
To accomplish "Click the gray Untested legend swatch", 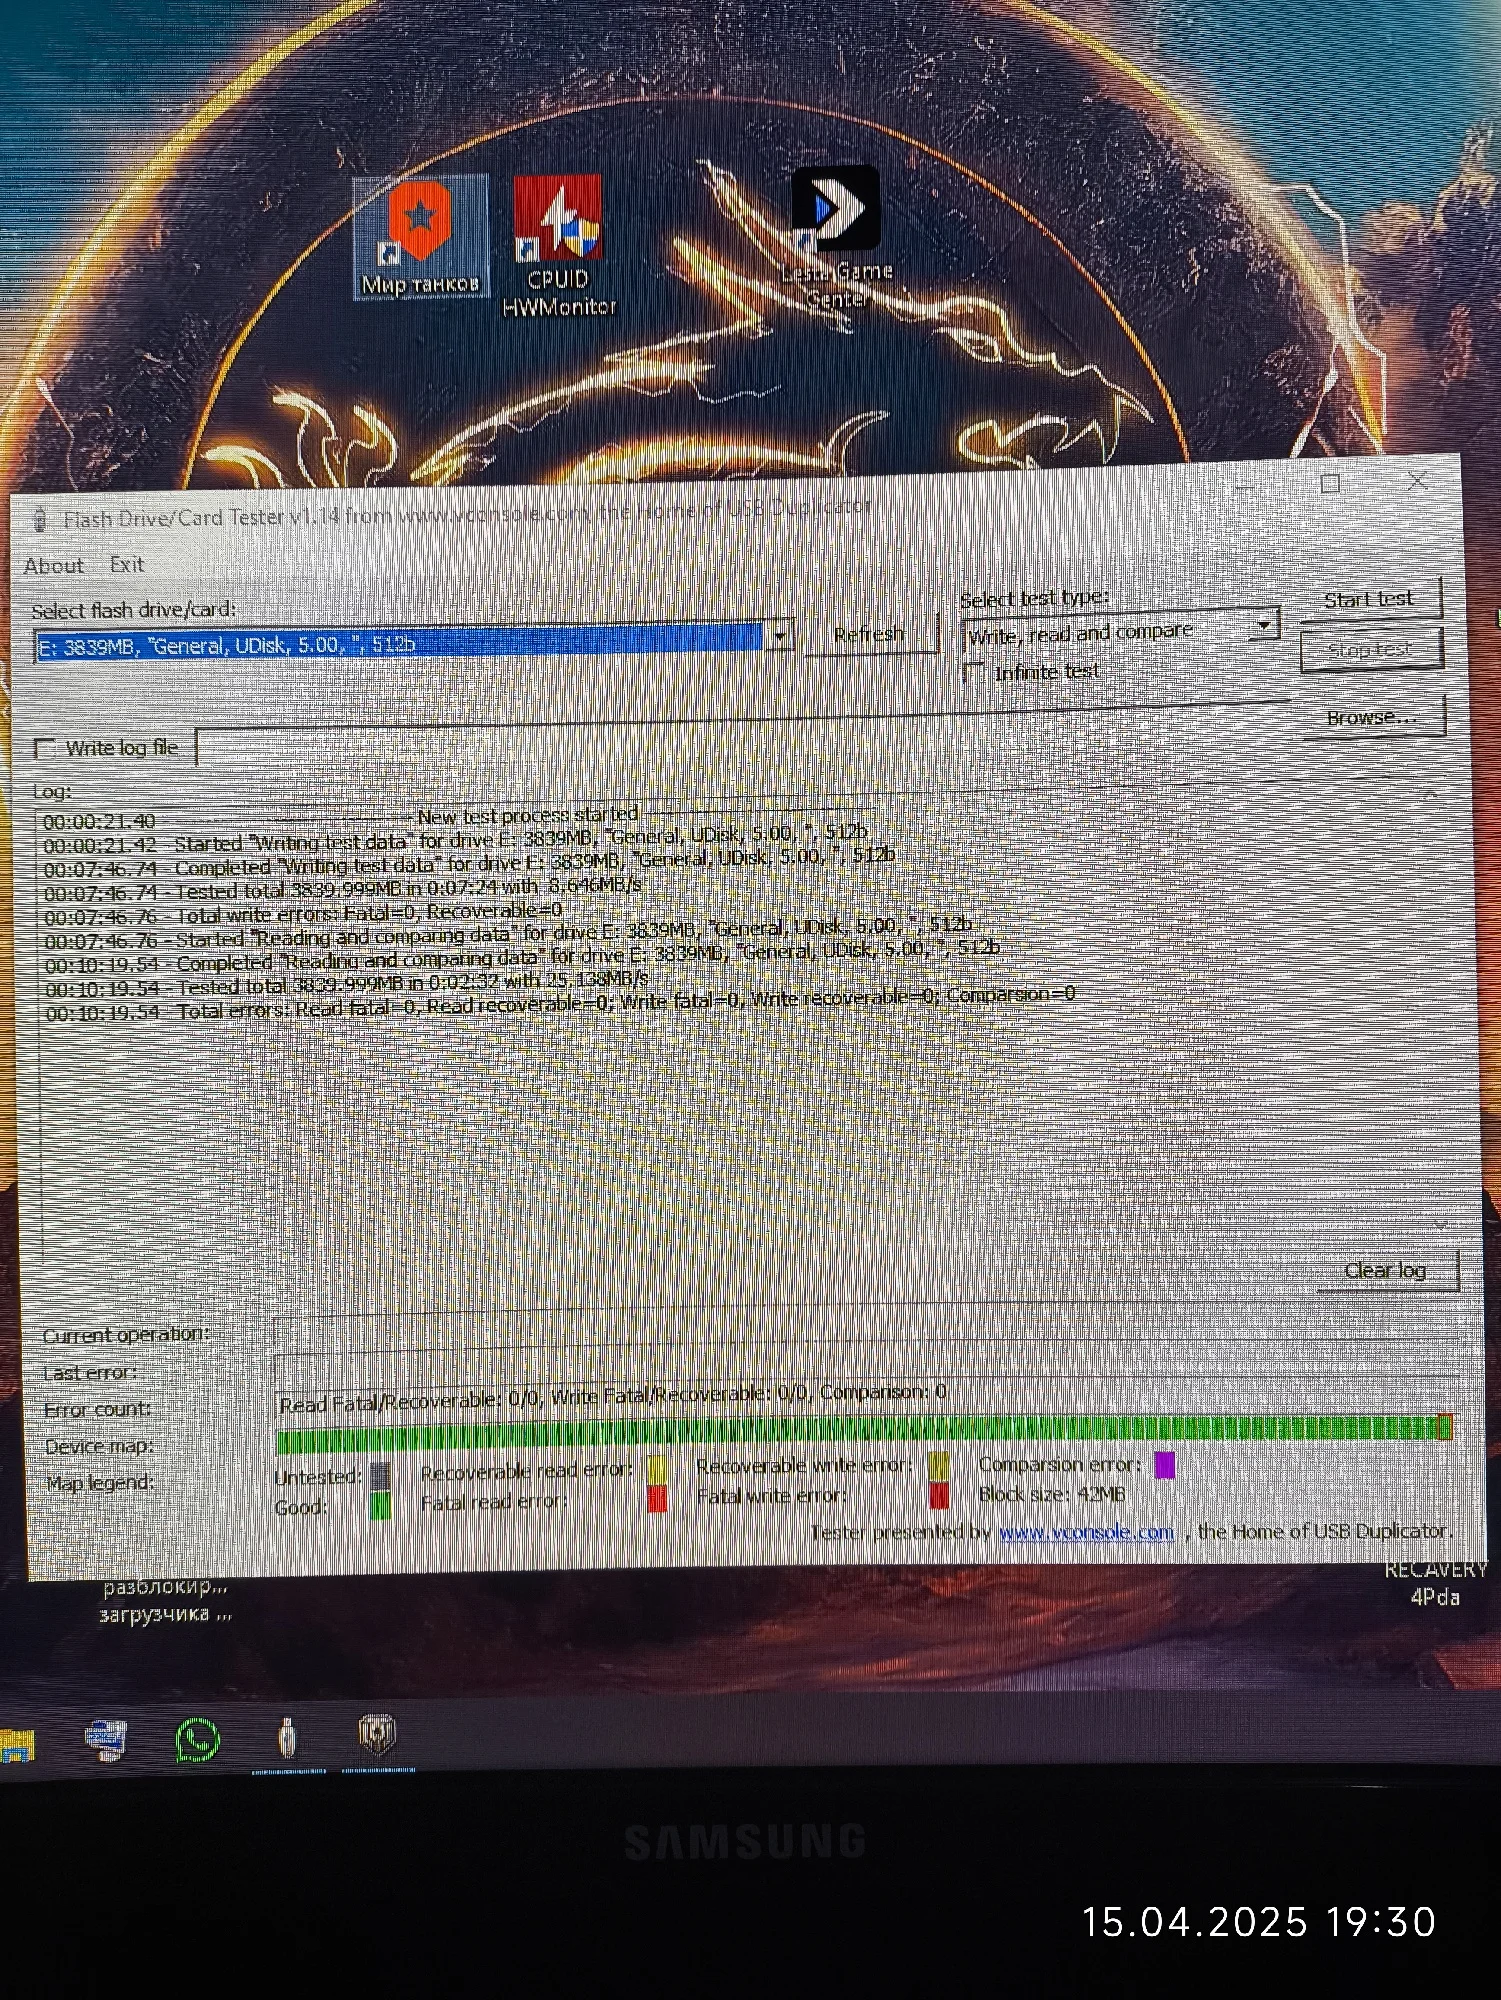I will (380, 1476).
